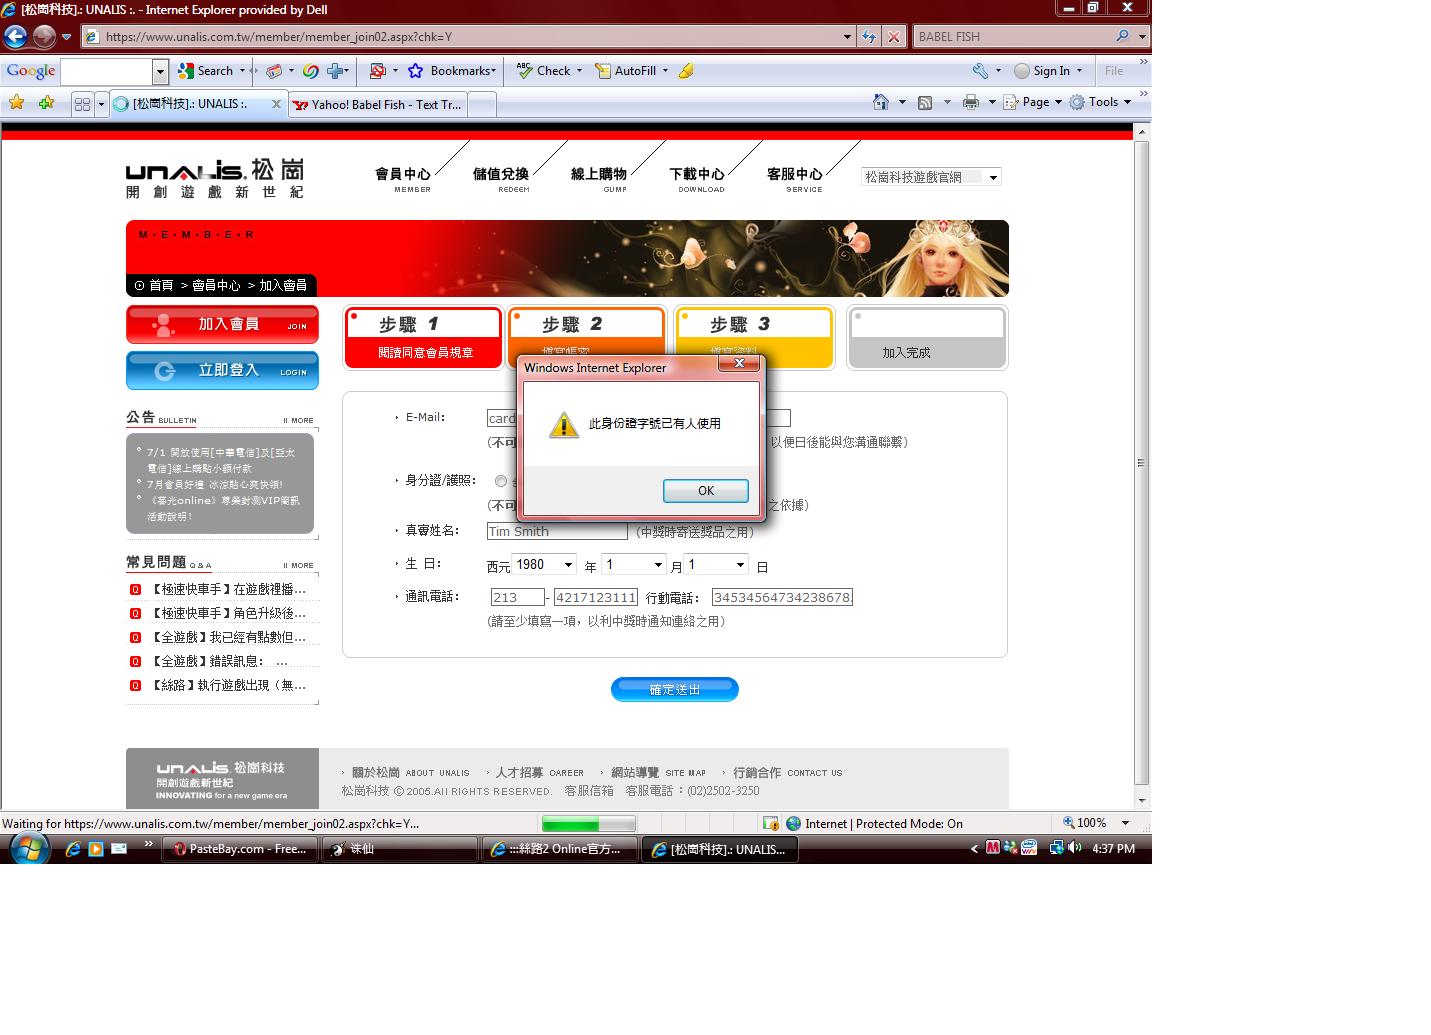The width and height of the screenshot is (1431, 1035).
Task: Click the 確定送出 submit button
Action: 674,689
